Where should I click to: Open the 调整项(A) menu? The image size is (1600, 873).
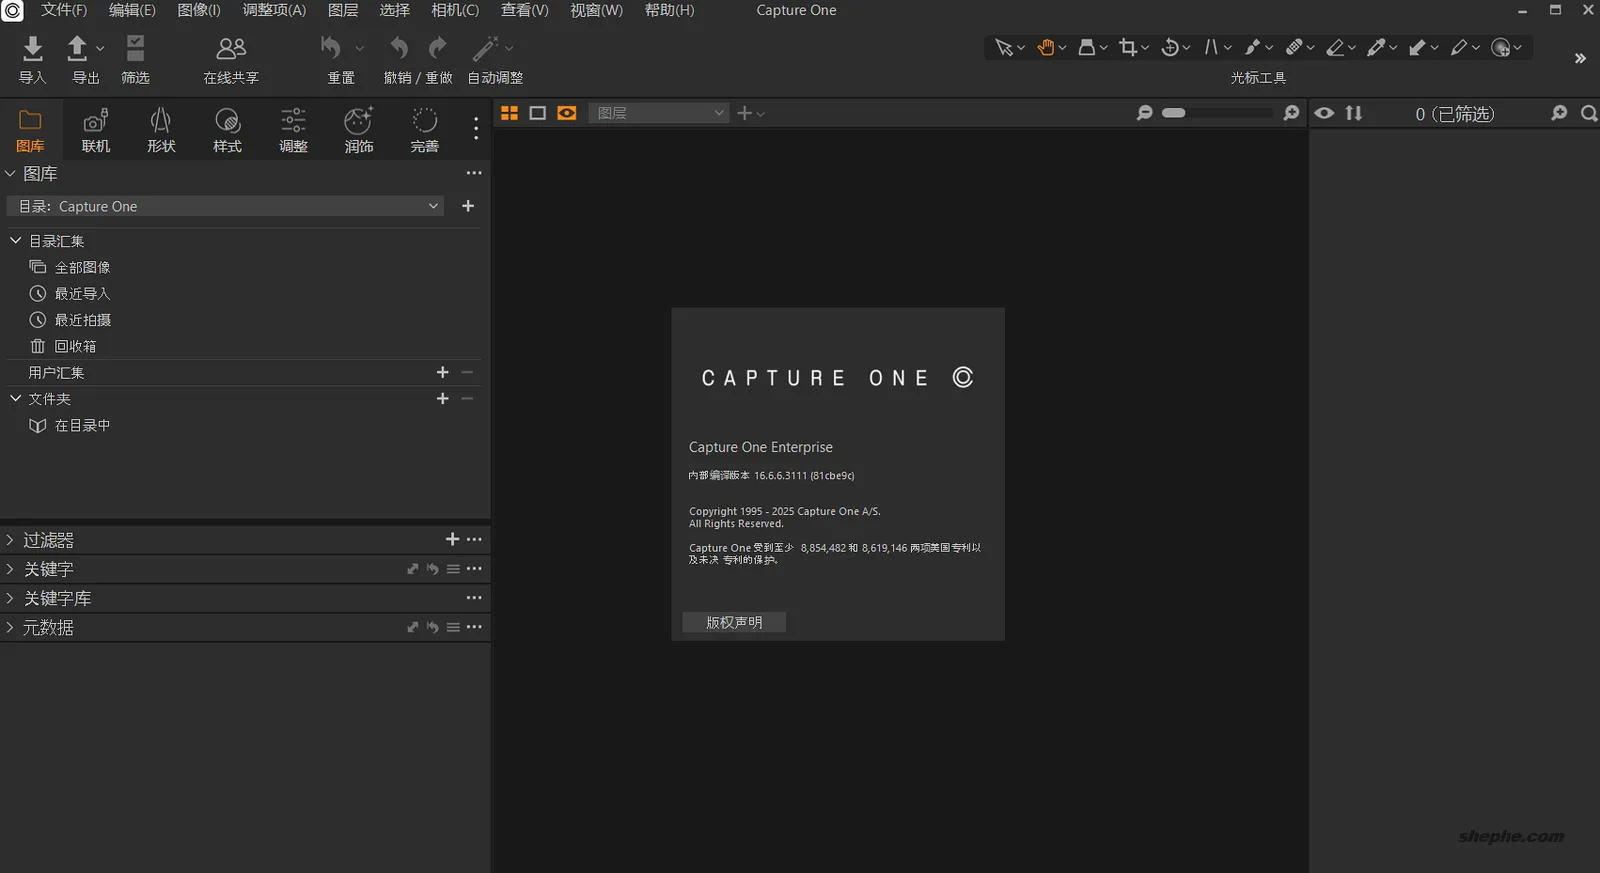pyautogui.click(x=274, y=10)
